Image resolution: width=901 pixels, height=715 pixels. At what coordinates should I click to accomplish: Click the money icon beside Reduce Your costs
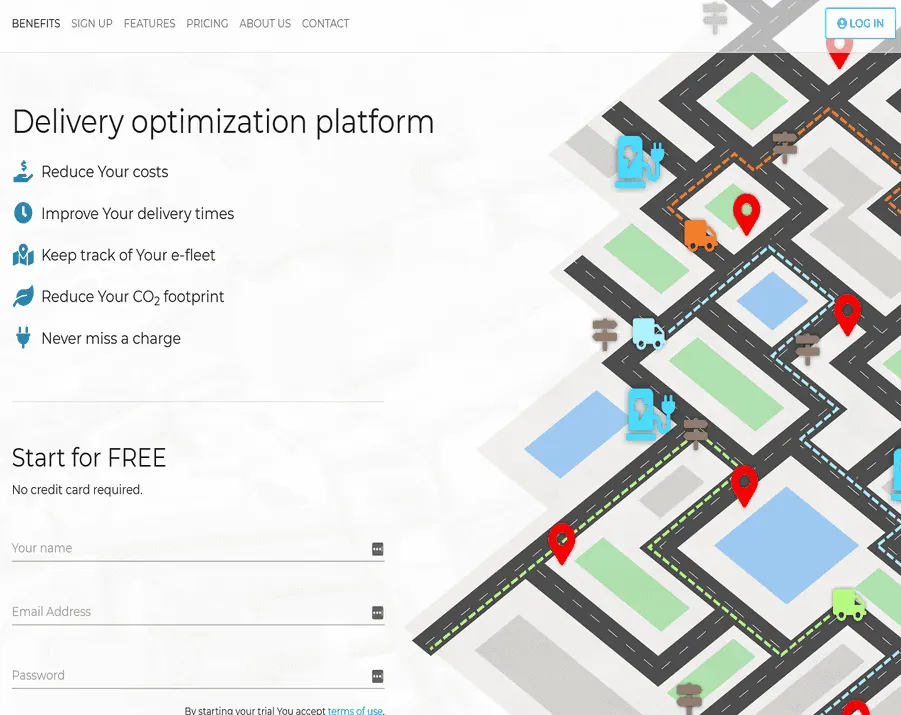pyautogui.click(x=22, y=171)
